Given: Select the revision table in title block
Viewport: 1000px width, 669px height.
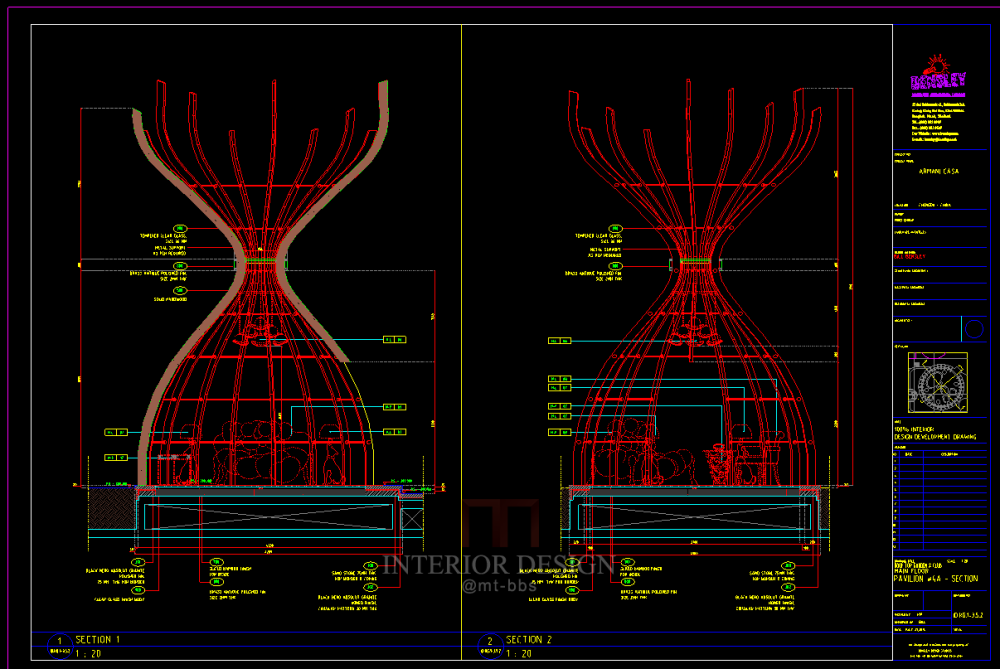Looking at the screenshot, I should [939, 500].
